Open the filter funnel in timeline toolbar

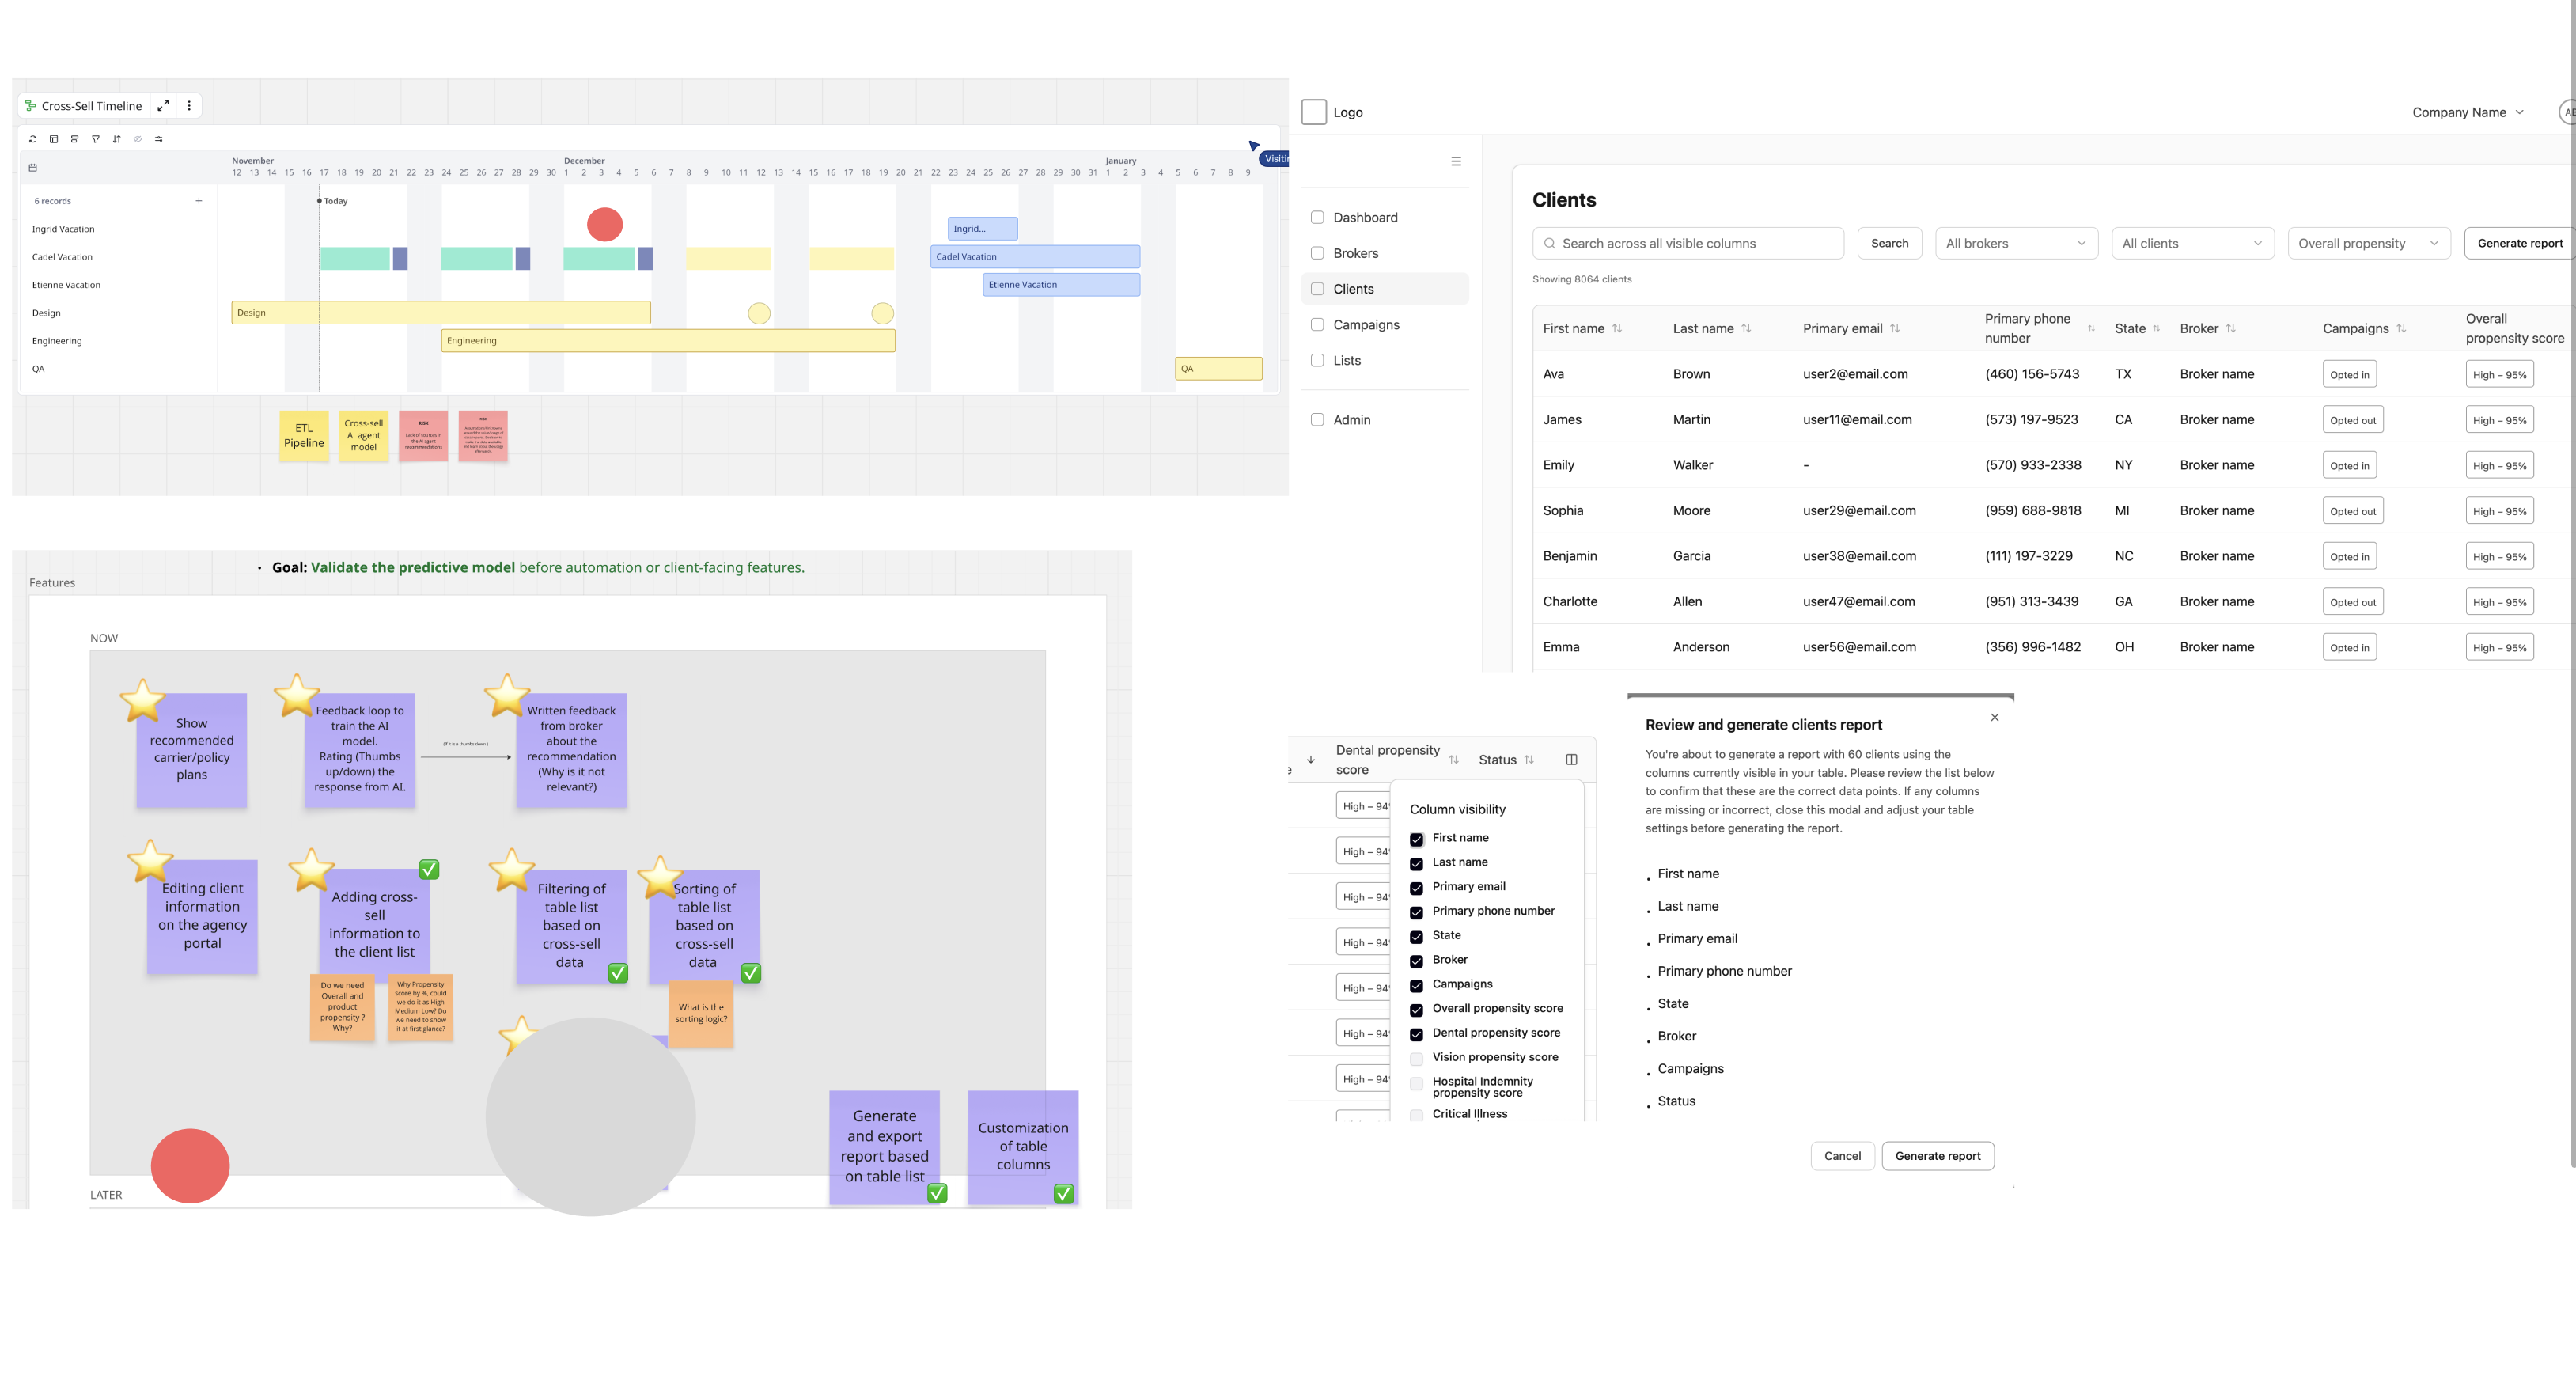[96, 139]
